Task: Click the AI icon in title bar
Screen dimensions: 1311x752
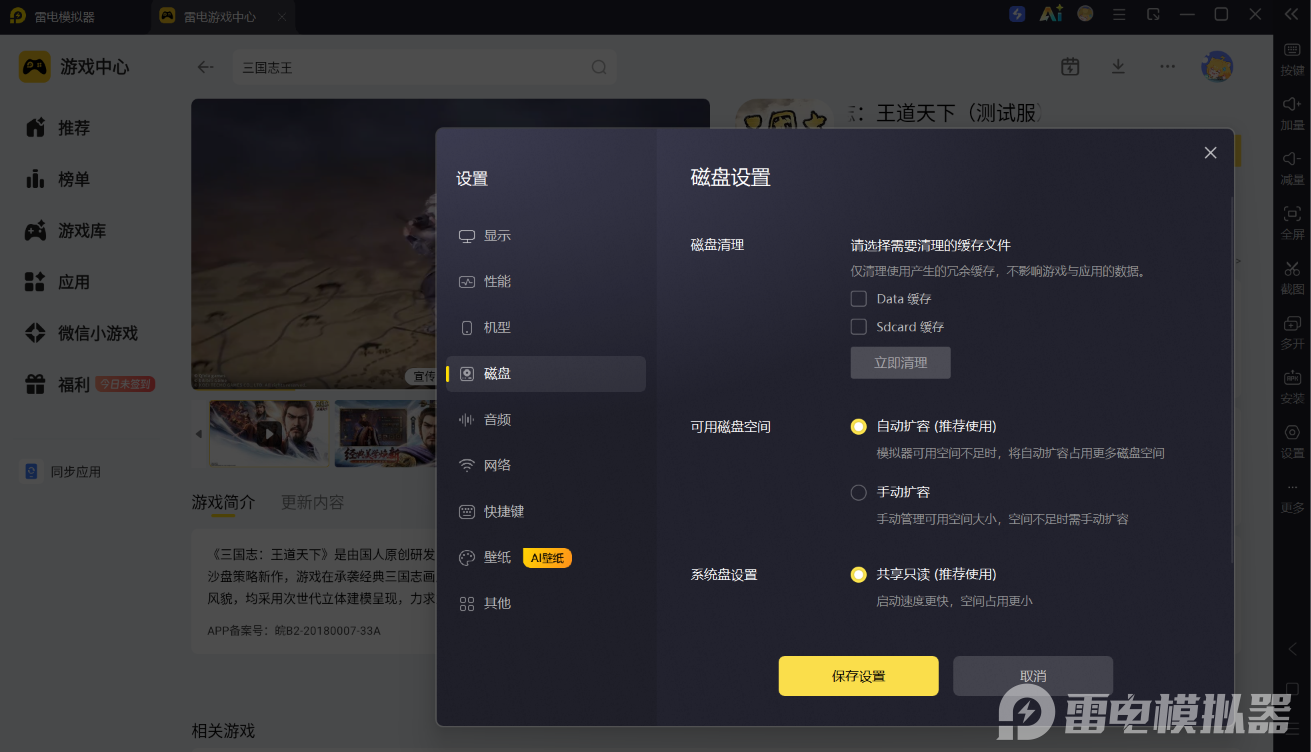Action: [x=1051, y=14]
